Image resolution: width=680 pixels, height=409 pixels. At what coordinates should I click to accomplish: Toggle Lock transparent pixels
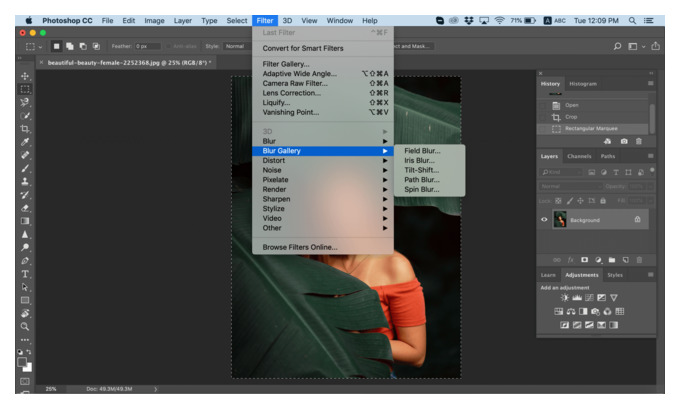pos(558,201)
